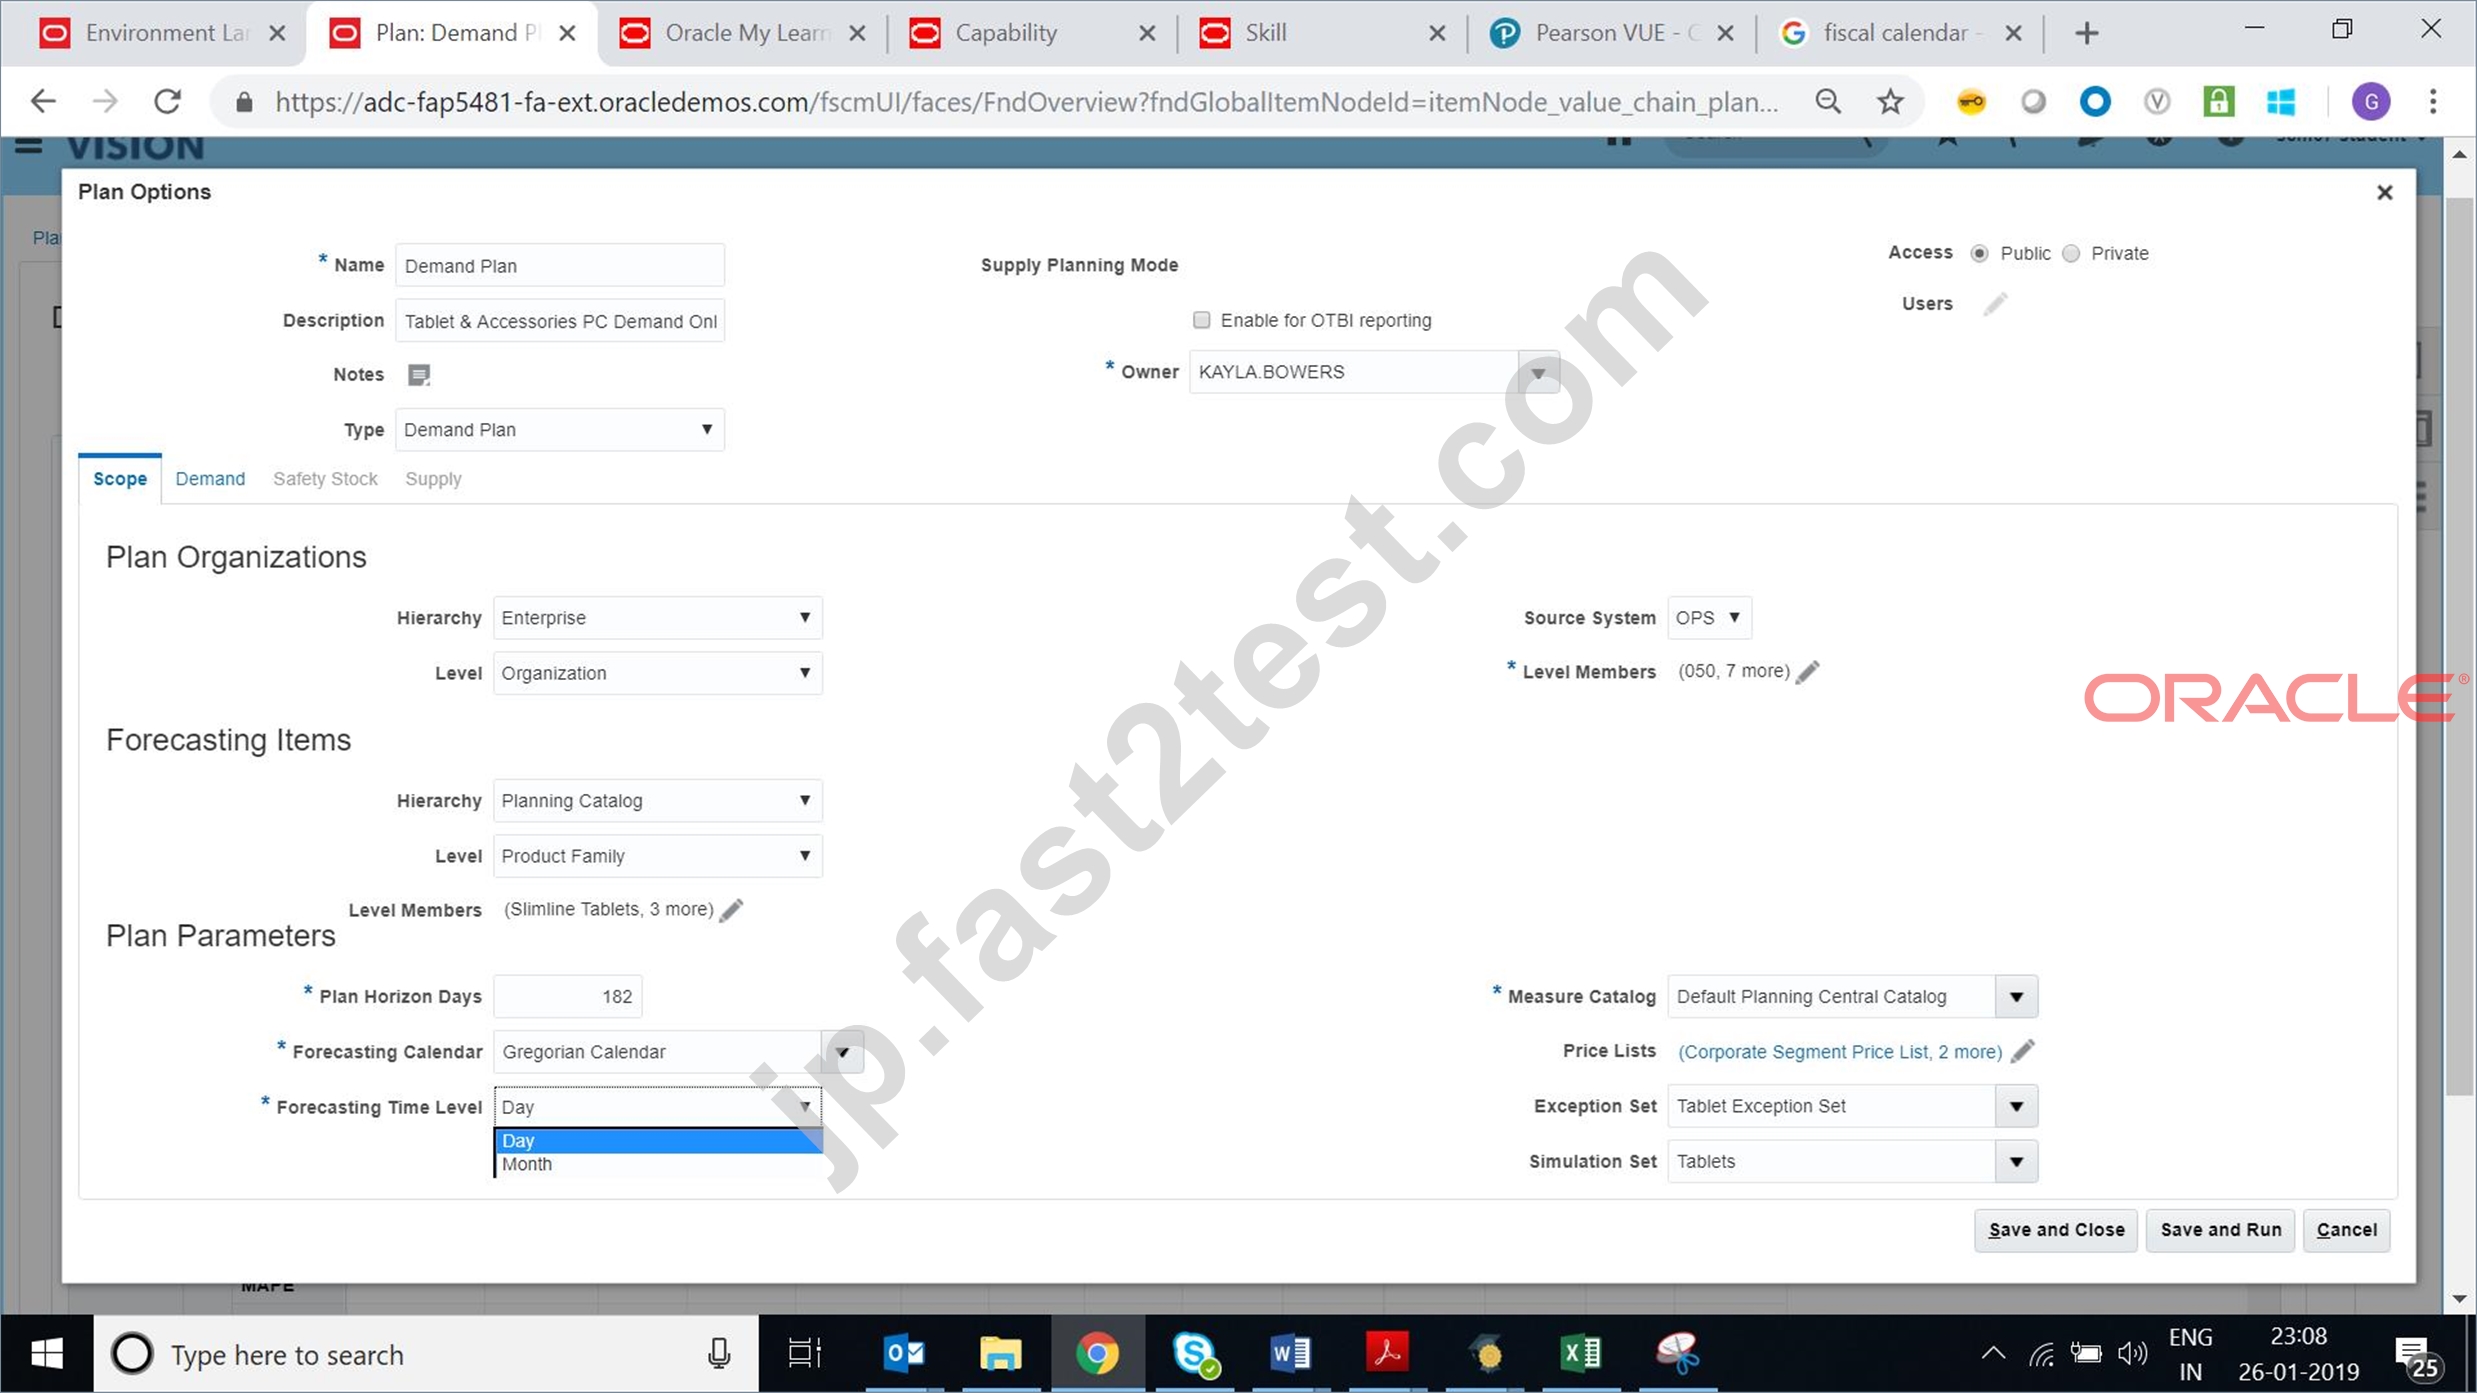The height and width of the screenshot is (1393, 2477).
Task: Open Chrome from the taskbar
Action: tap(1097, 1354)
